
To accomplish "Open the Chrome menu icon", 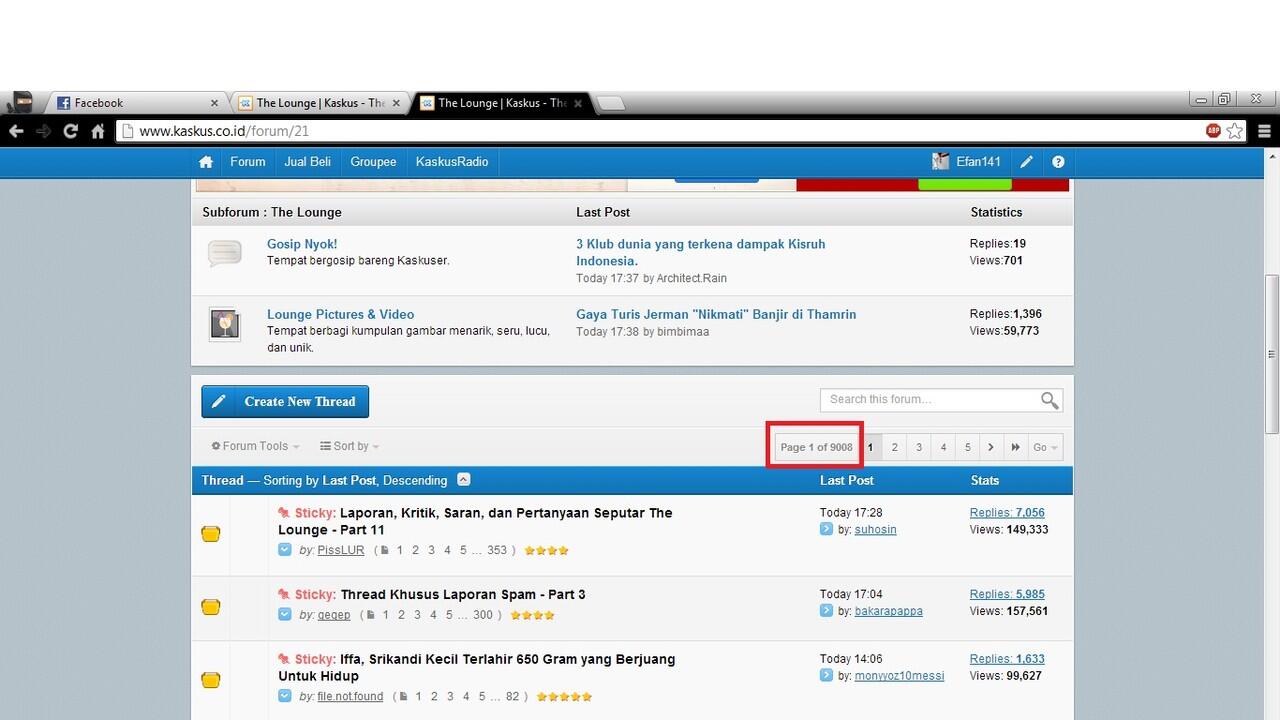I will point(1264,131).
